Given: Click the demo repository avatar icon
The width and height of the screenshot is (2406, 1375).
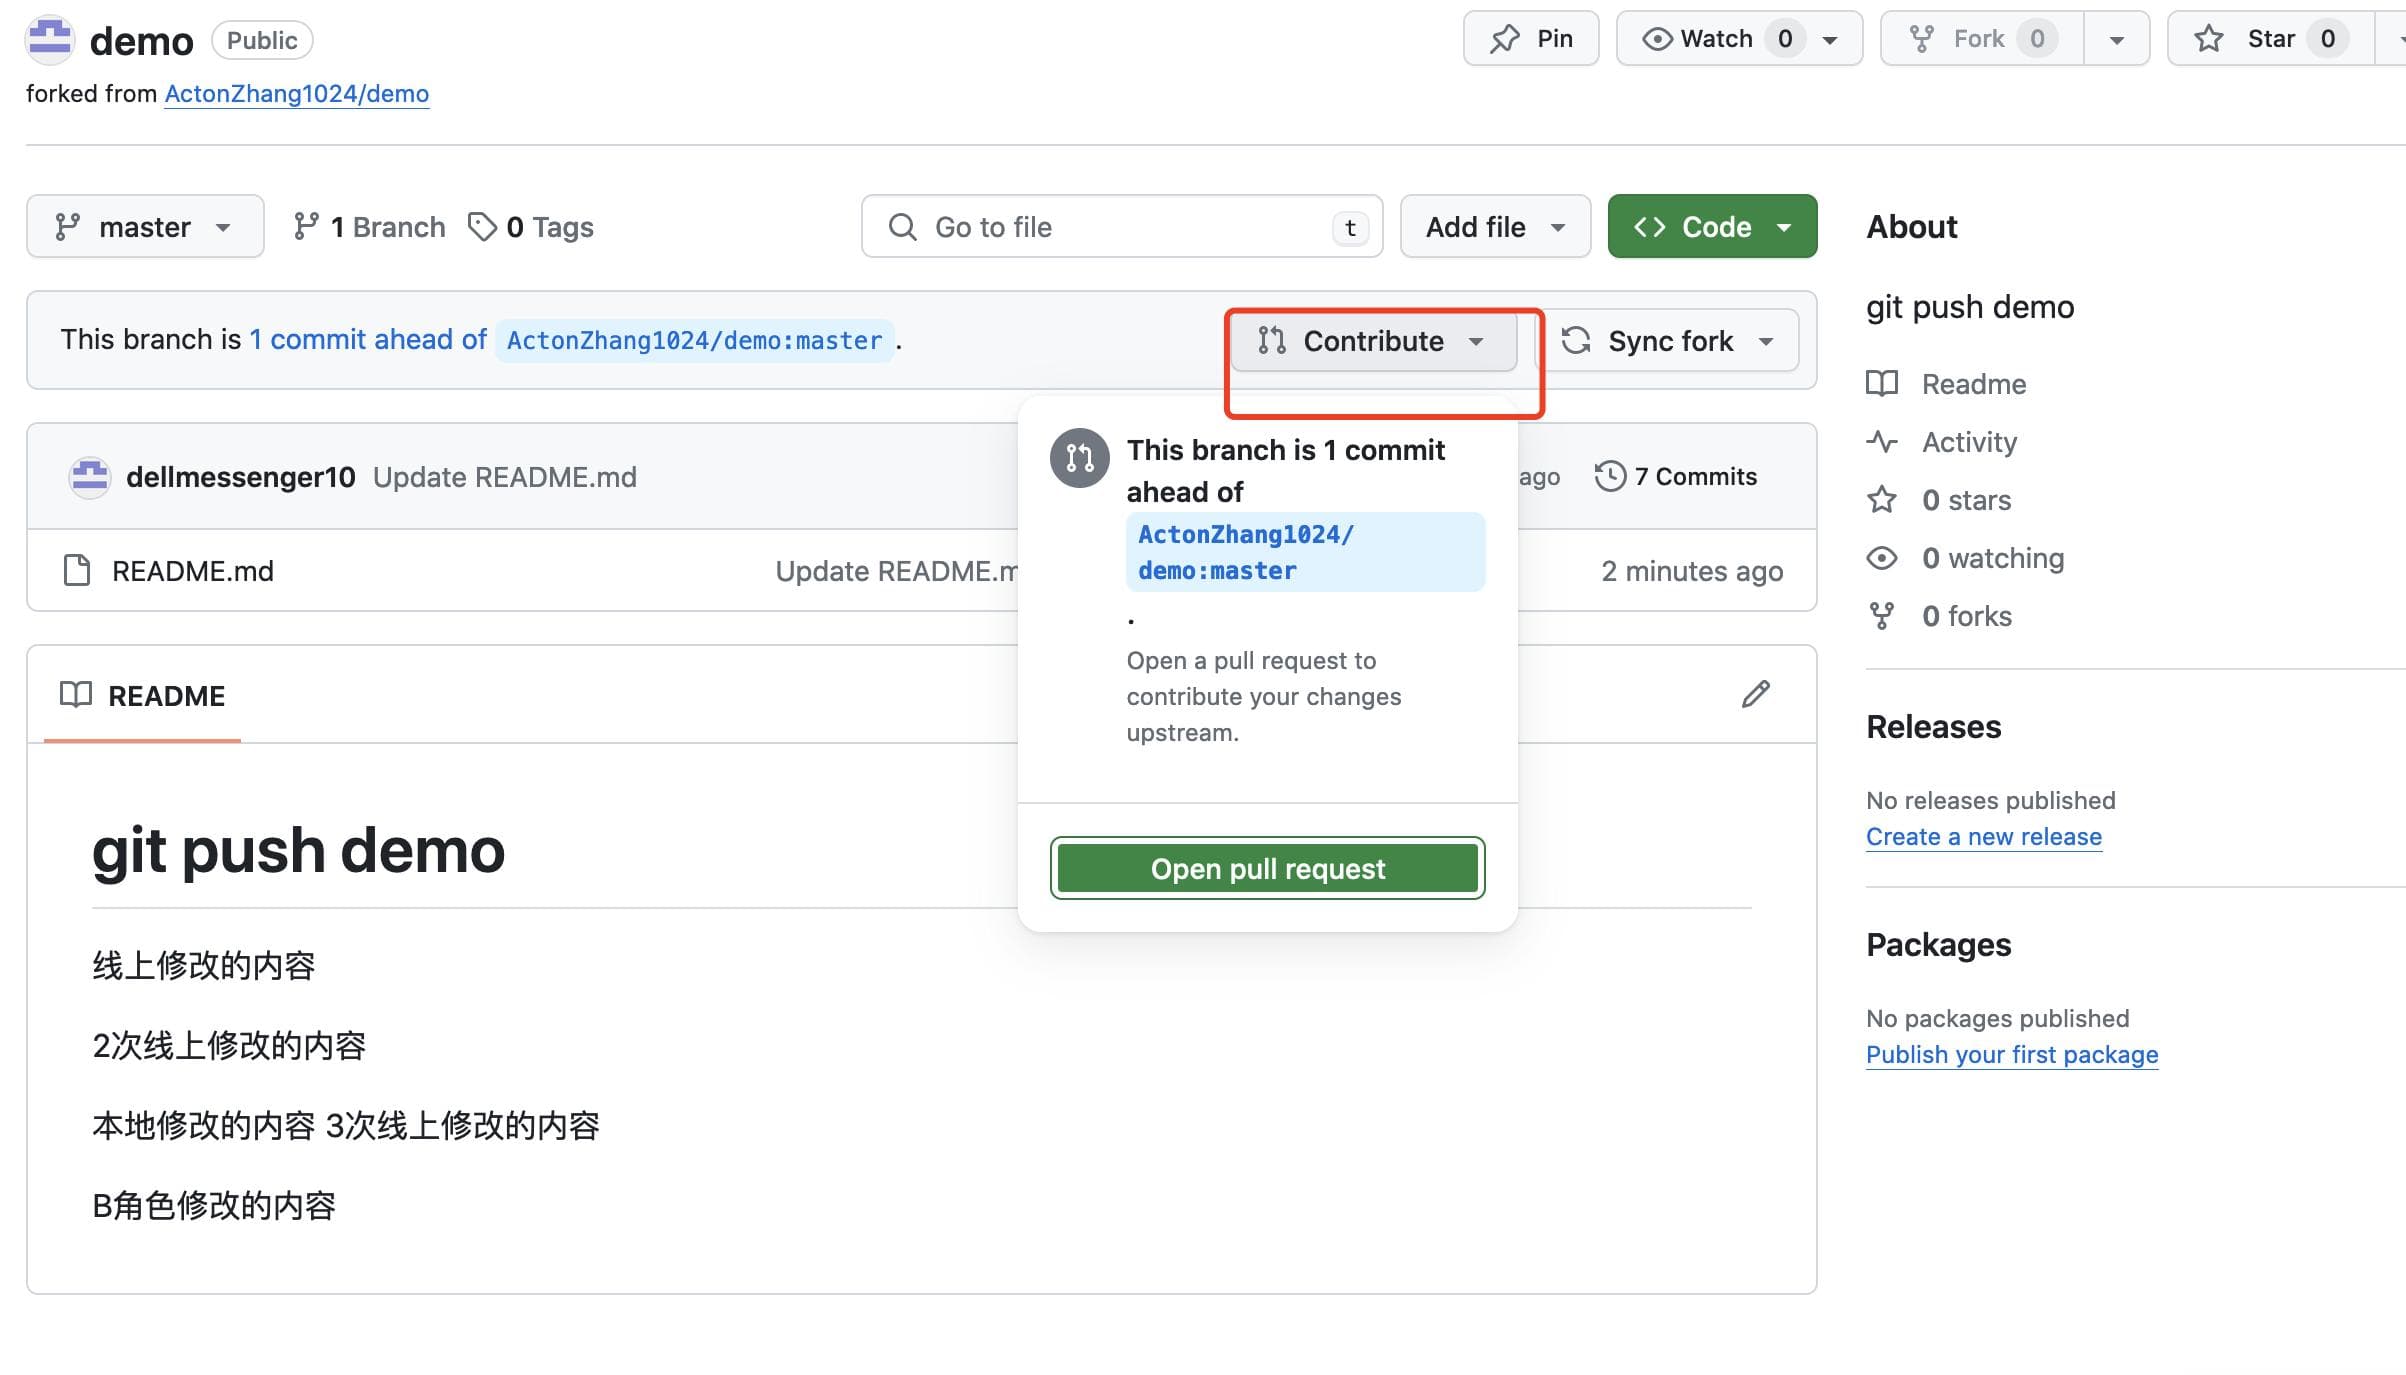Looking at the screenshot, I should pyautogui.click(x=49, y=40).
